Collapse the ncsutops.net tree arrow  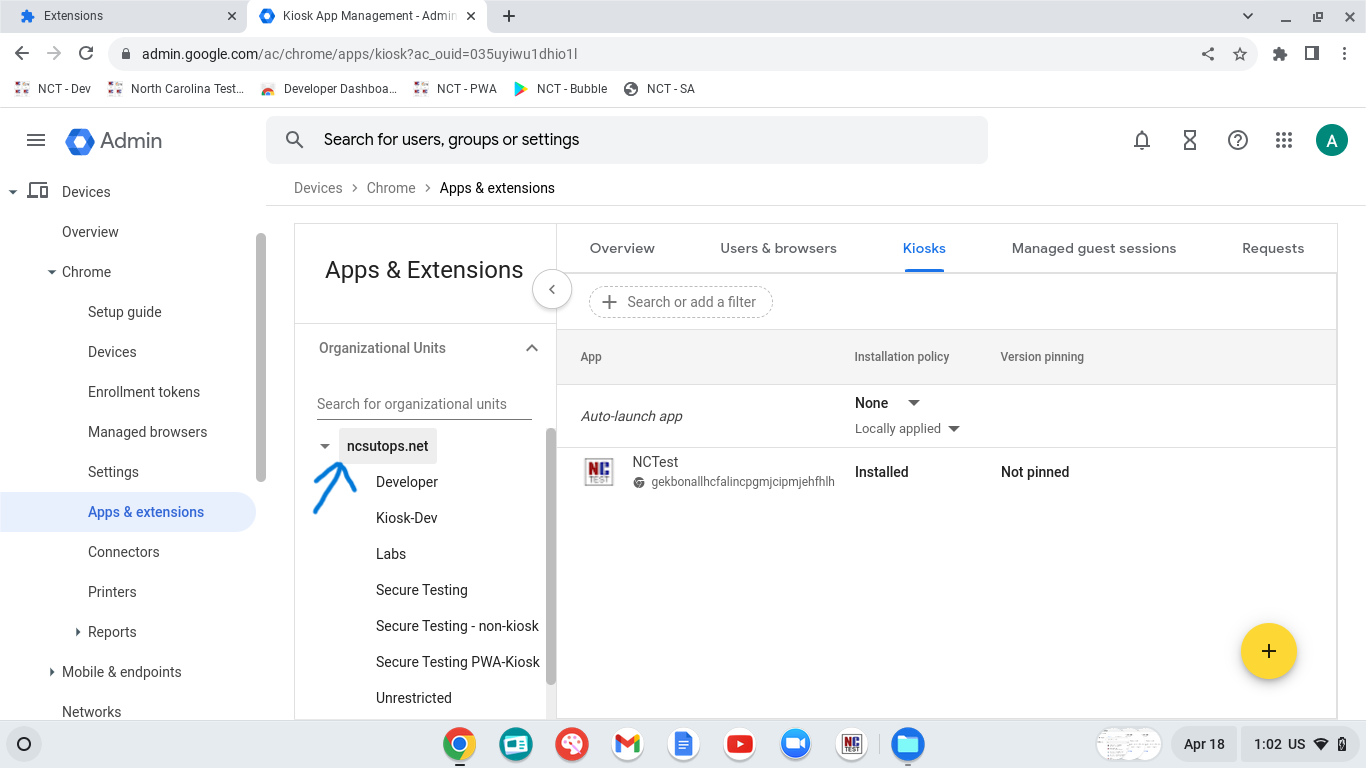(324, 446)
